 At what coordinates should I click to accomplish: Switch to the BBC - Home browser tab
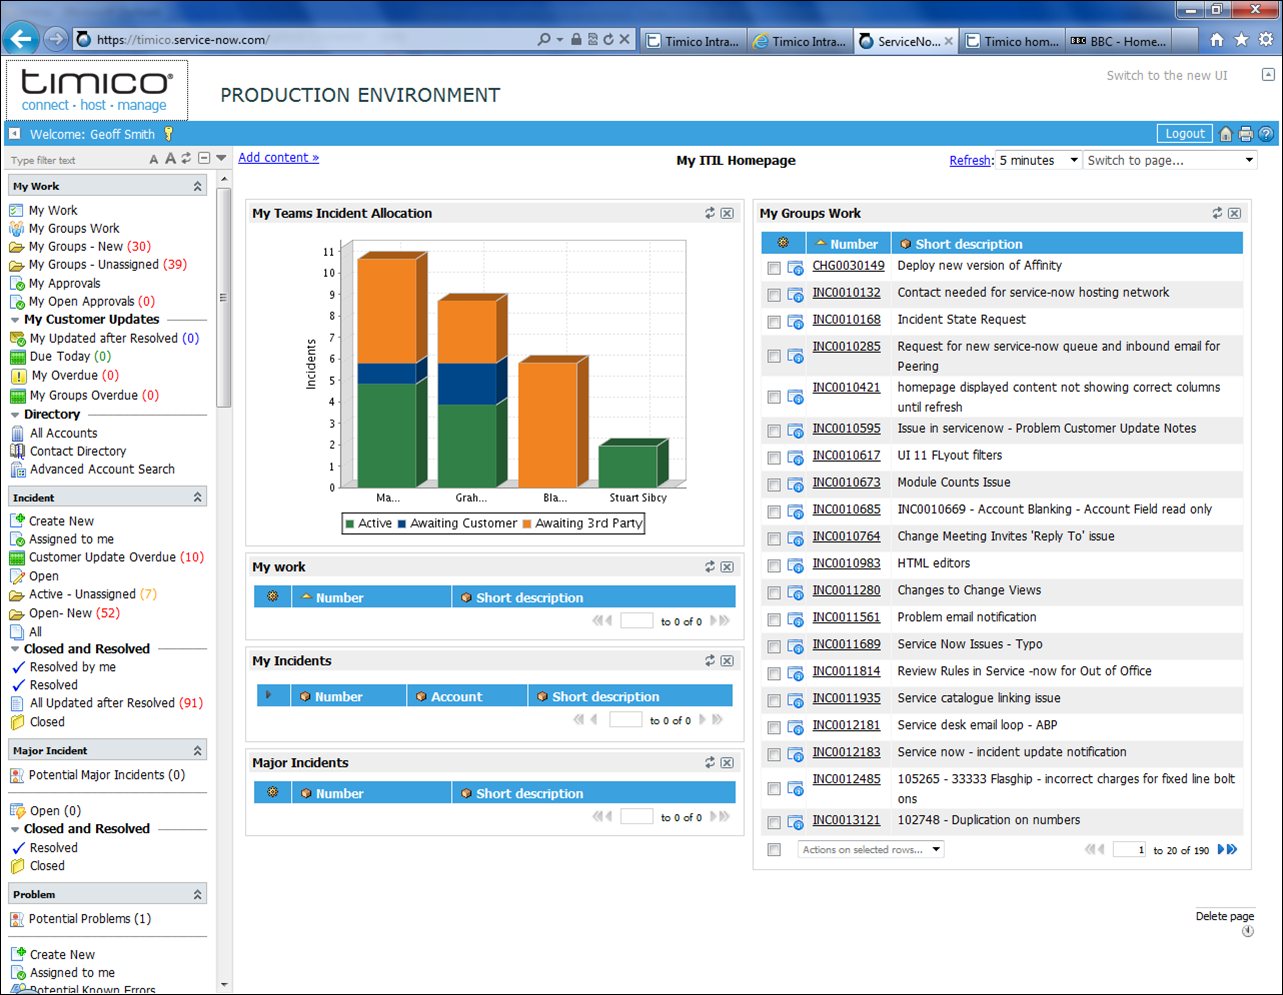point(1118,41)
